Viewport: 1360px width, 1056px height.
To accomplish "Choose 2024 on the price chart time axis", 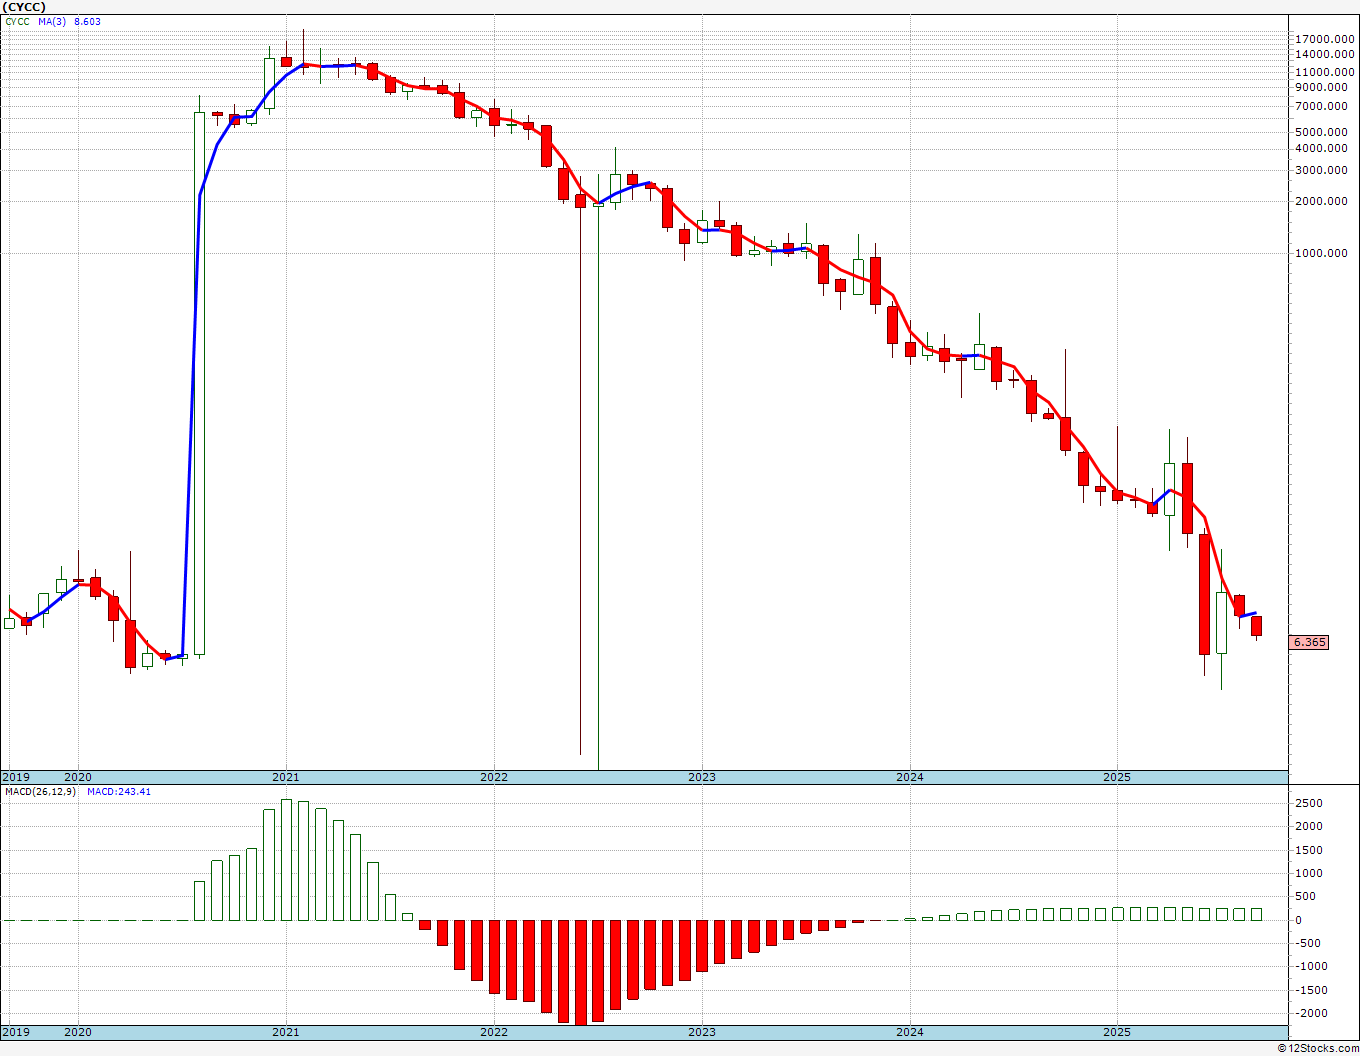I will coord(910,777).
